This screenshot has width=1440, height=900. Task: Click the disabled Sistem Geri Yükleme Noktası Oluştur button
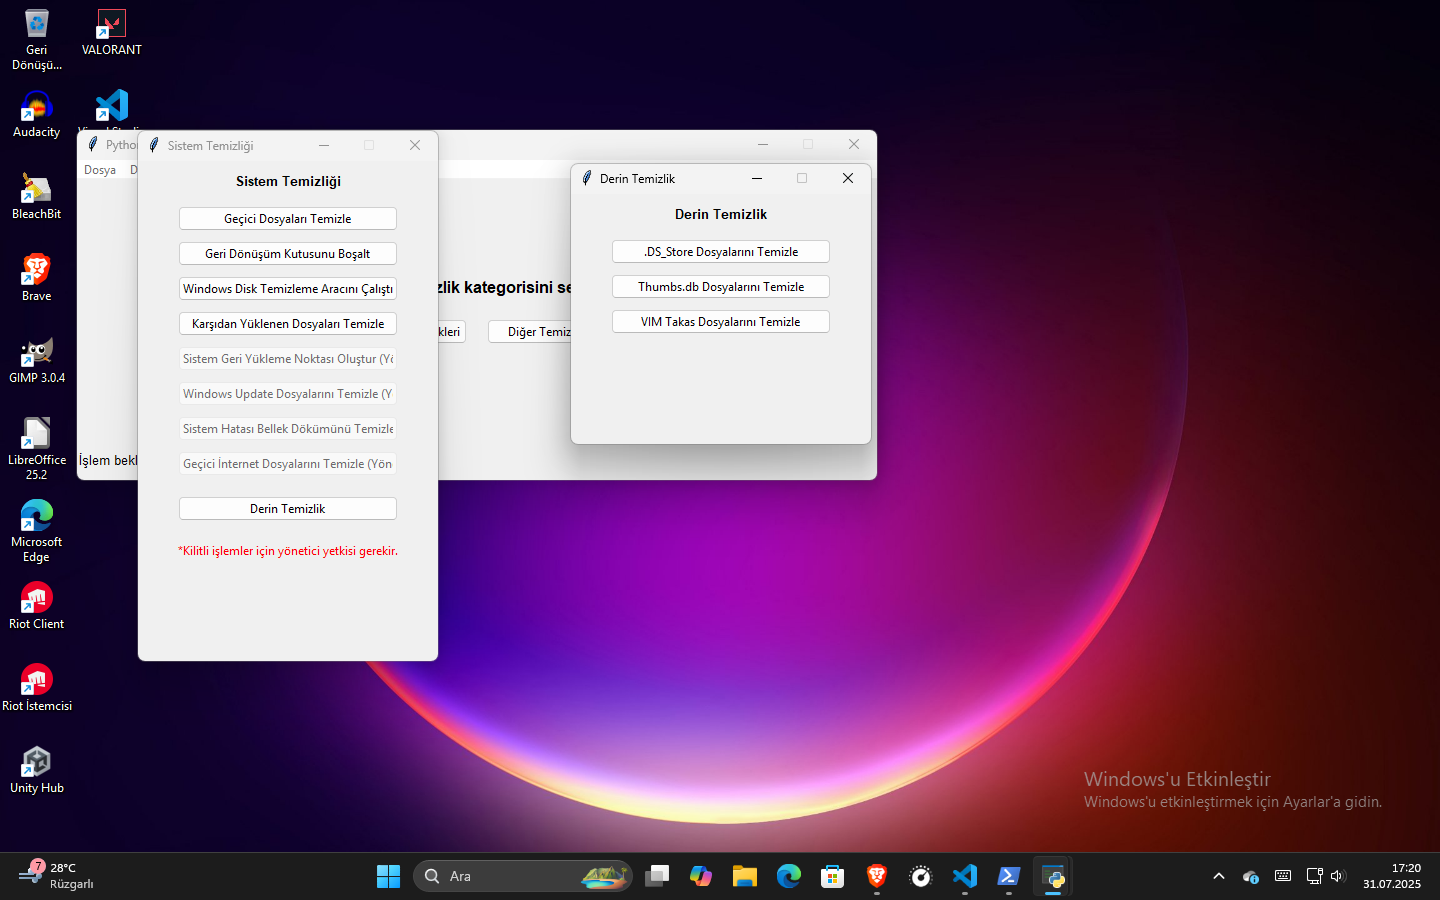[288, 359]
